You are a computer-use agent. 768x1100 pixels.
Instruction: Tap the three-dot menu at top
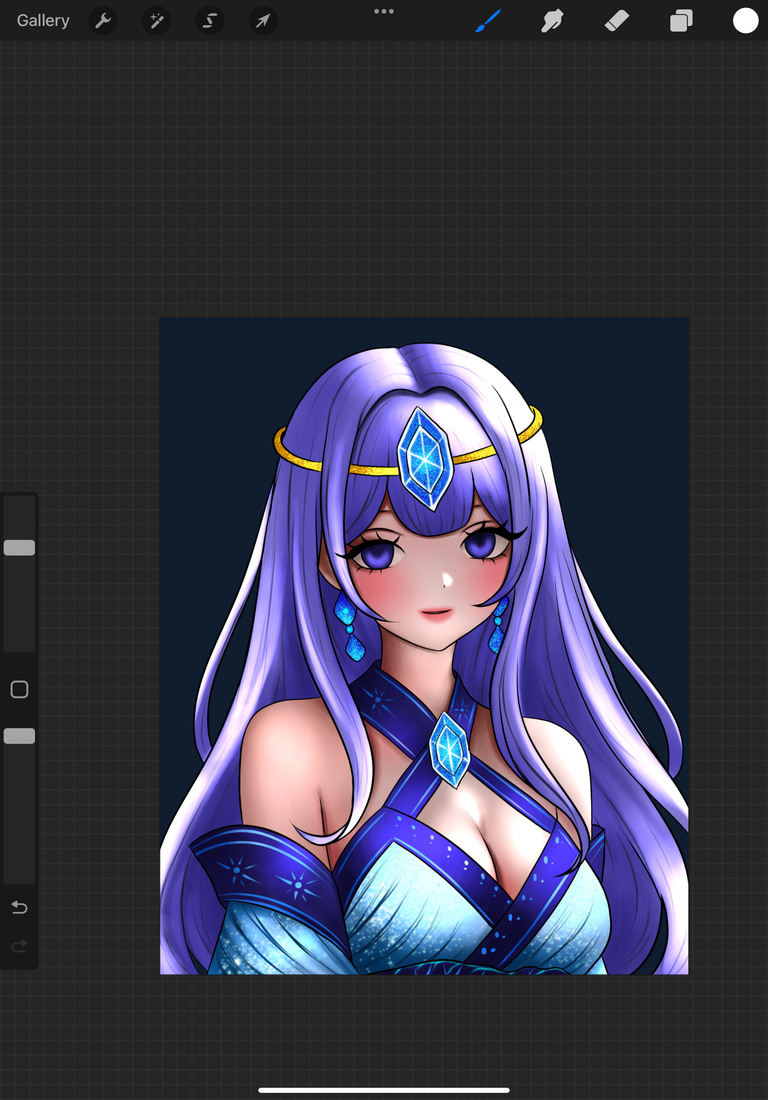pos(384,11)
